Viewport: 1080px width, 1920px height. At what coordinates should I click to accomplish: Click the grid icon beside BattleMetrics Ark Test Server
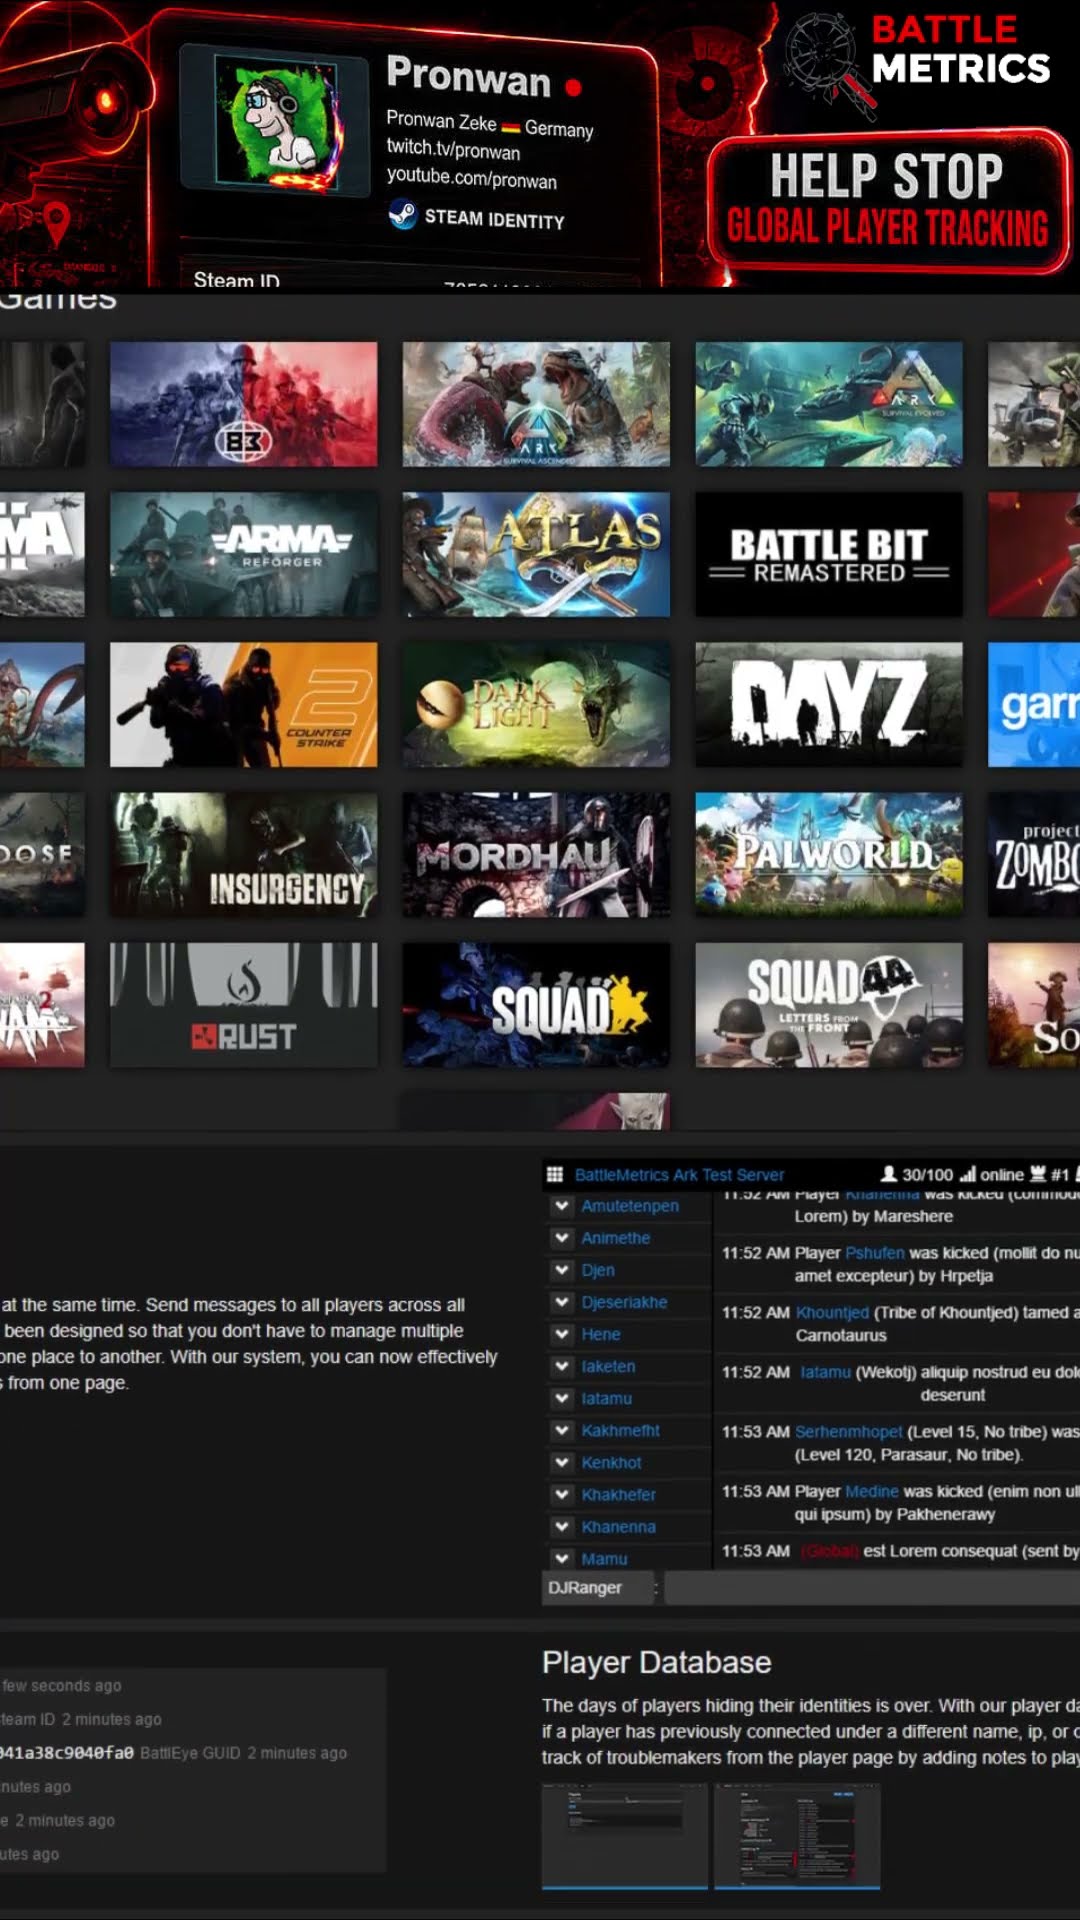click(554, 1175)
